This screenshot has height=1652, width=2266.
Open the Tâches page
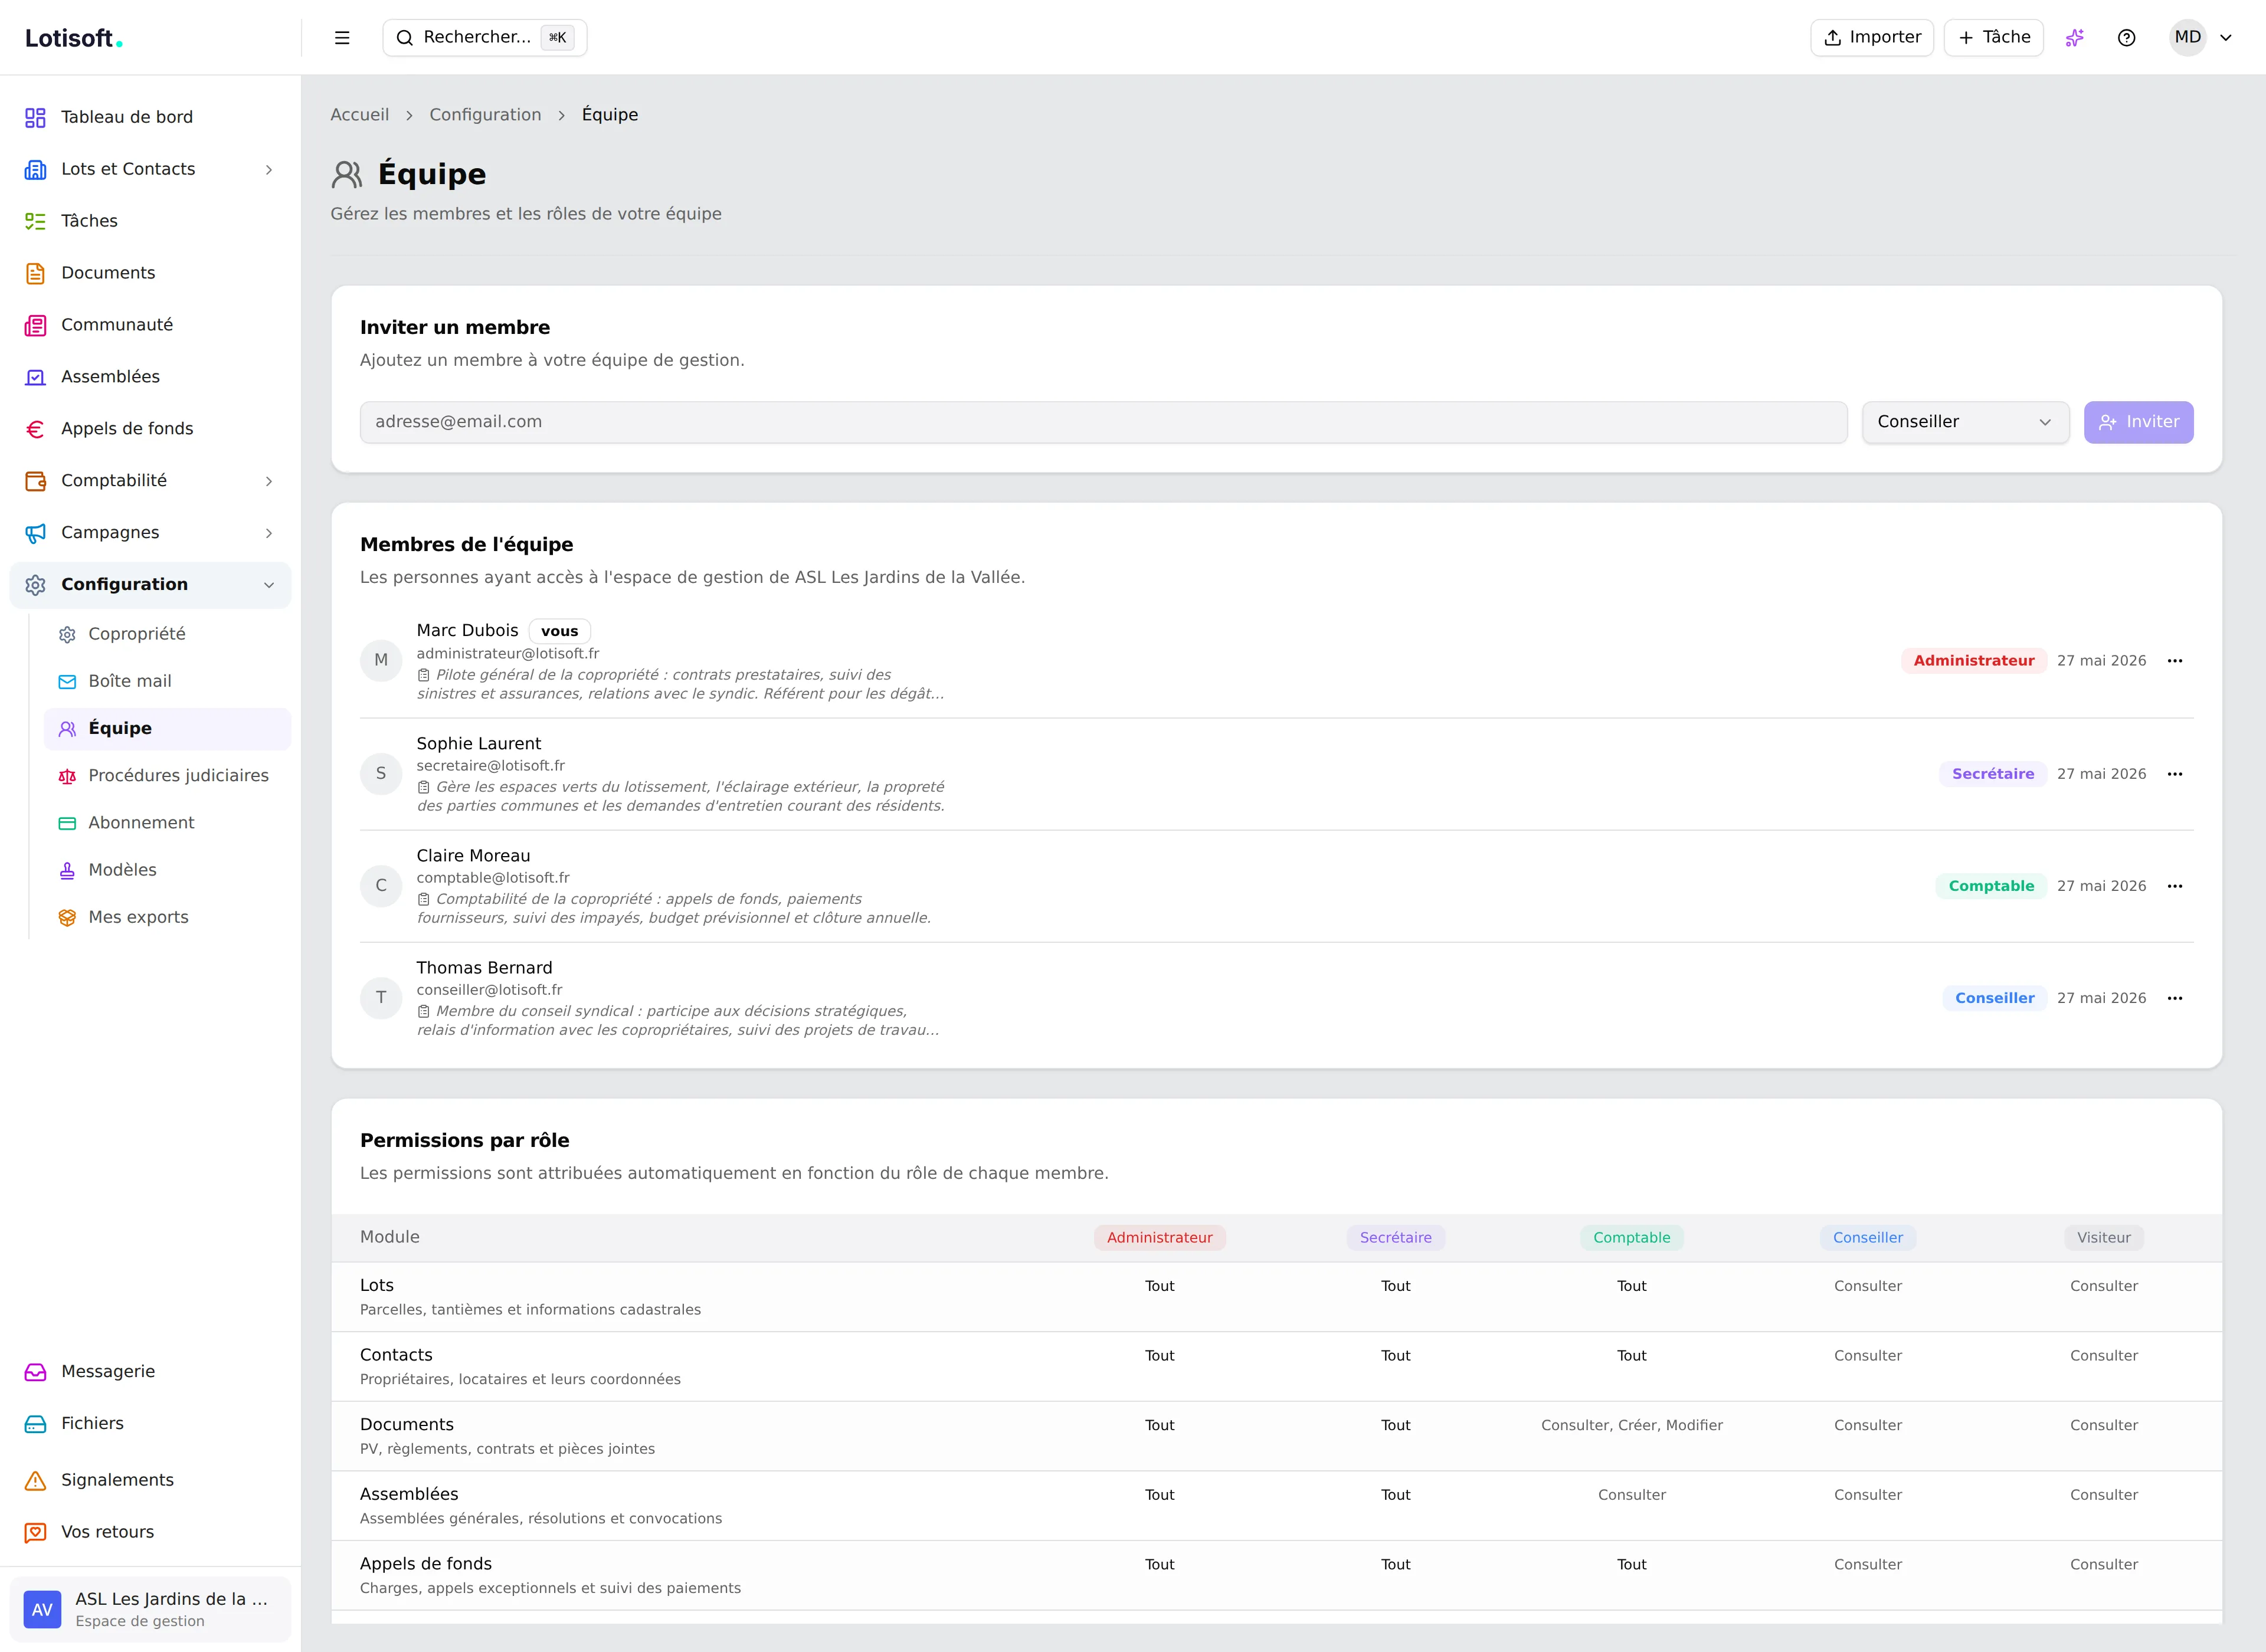(150, 221)
